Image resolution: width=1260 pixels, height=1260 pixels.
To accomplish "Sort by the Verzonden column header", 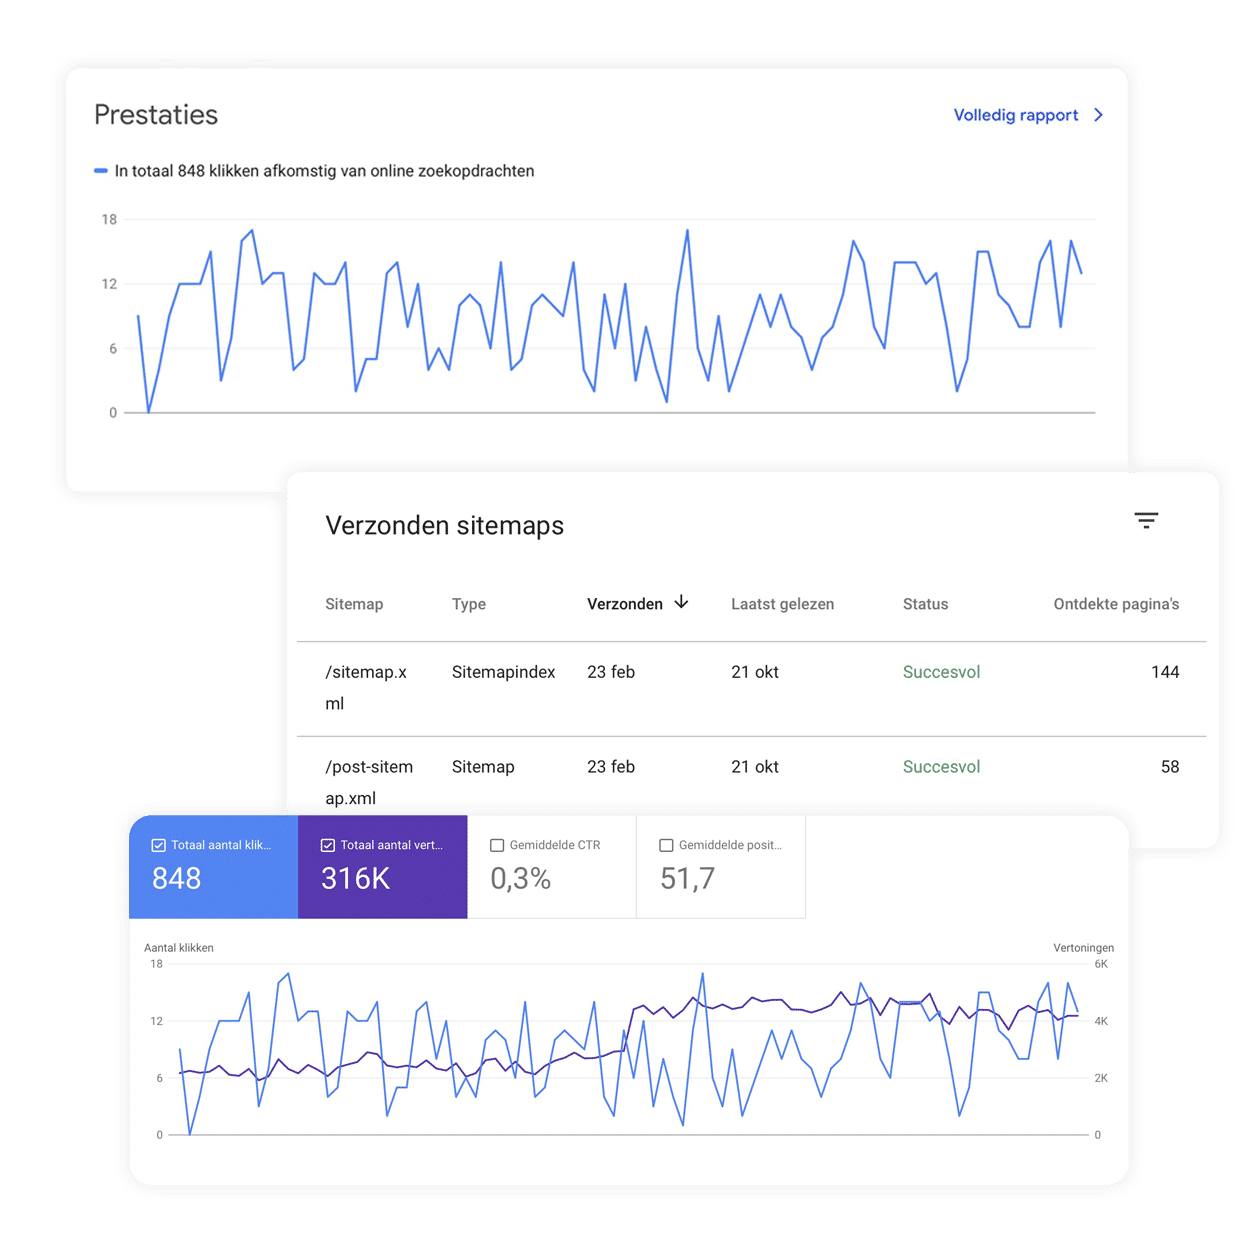I will coord(624,604).
